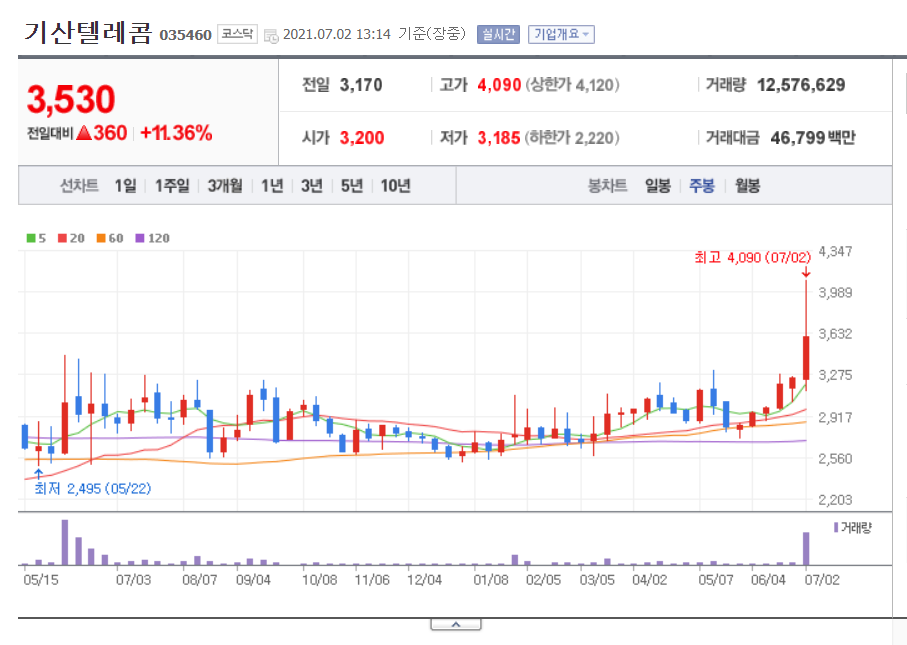Screen dimensions: 907x645
Task: Click the green 5 moving average legend
Action: coord(36,238)
